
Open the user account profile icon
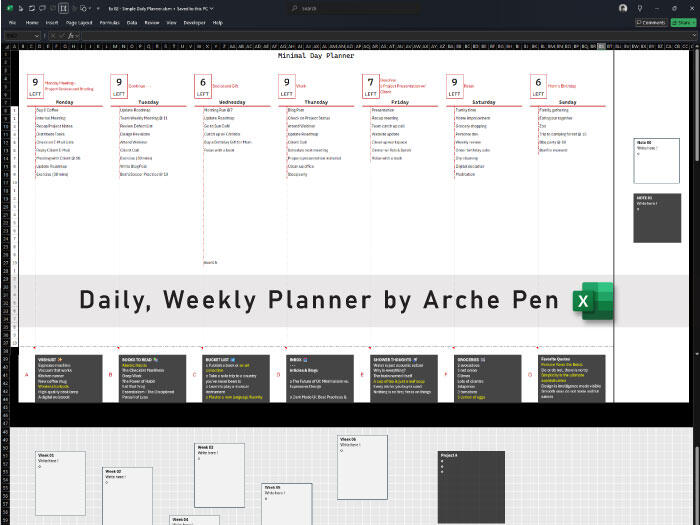click(x=623, y=7)
